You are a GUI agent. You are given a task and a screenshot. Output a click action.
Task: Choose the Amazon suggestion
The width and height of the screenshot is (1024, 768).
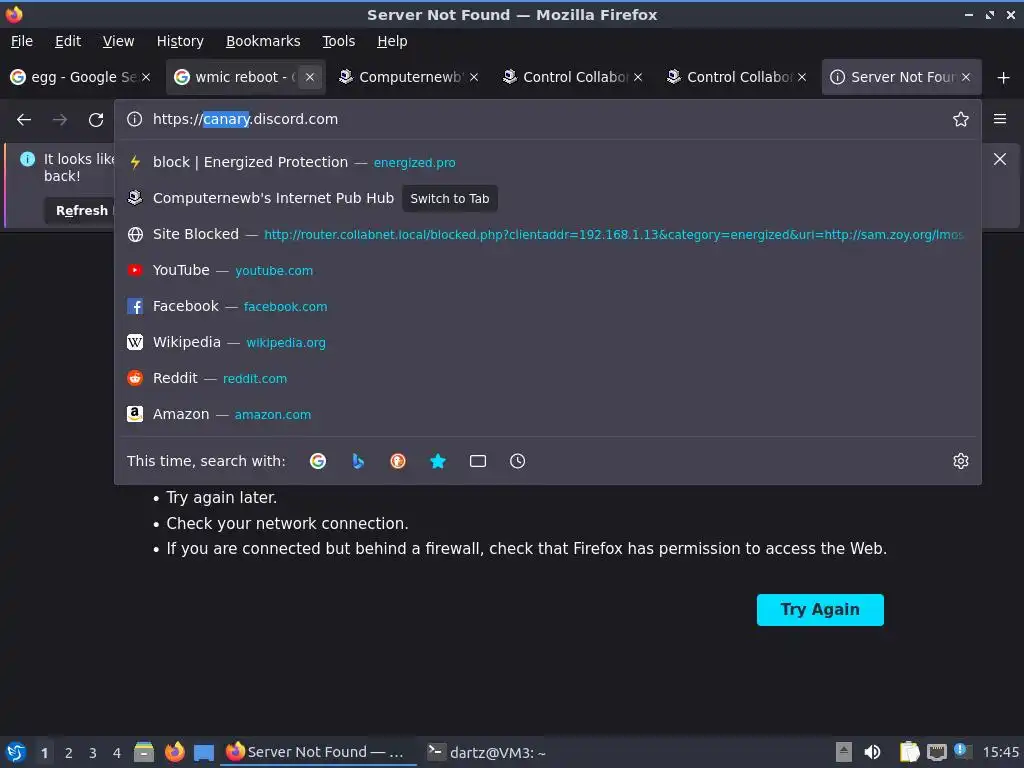547,414
